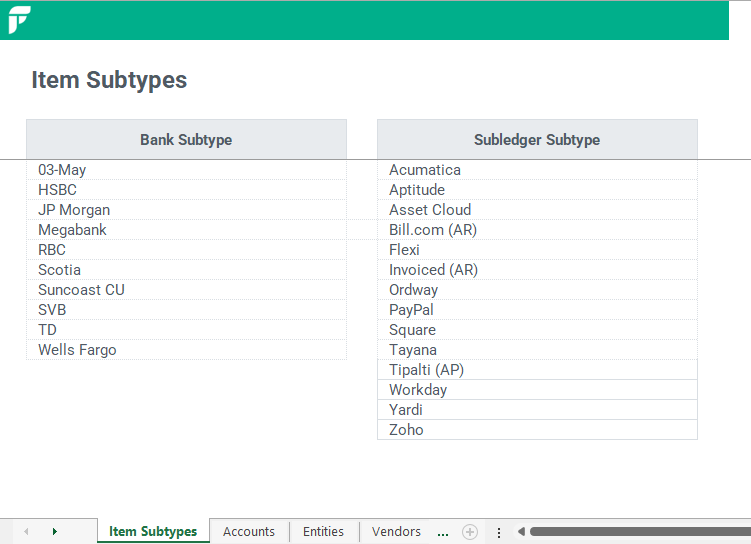Select the Acumatica cell

(x=537, y=170)
